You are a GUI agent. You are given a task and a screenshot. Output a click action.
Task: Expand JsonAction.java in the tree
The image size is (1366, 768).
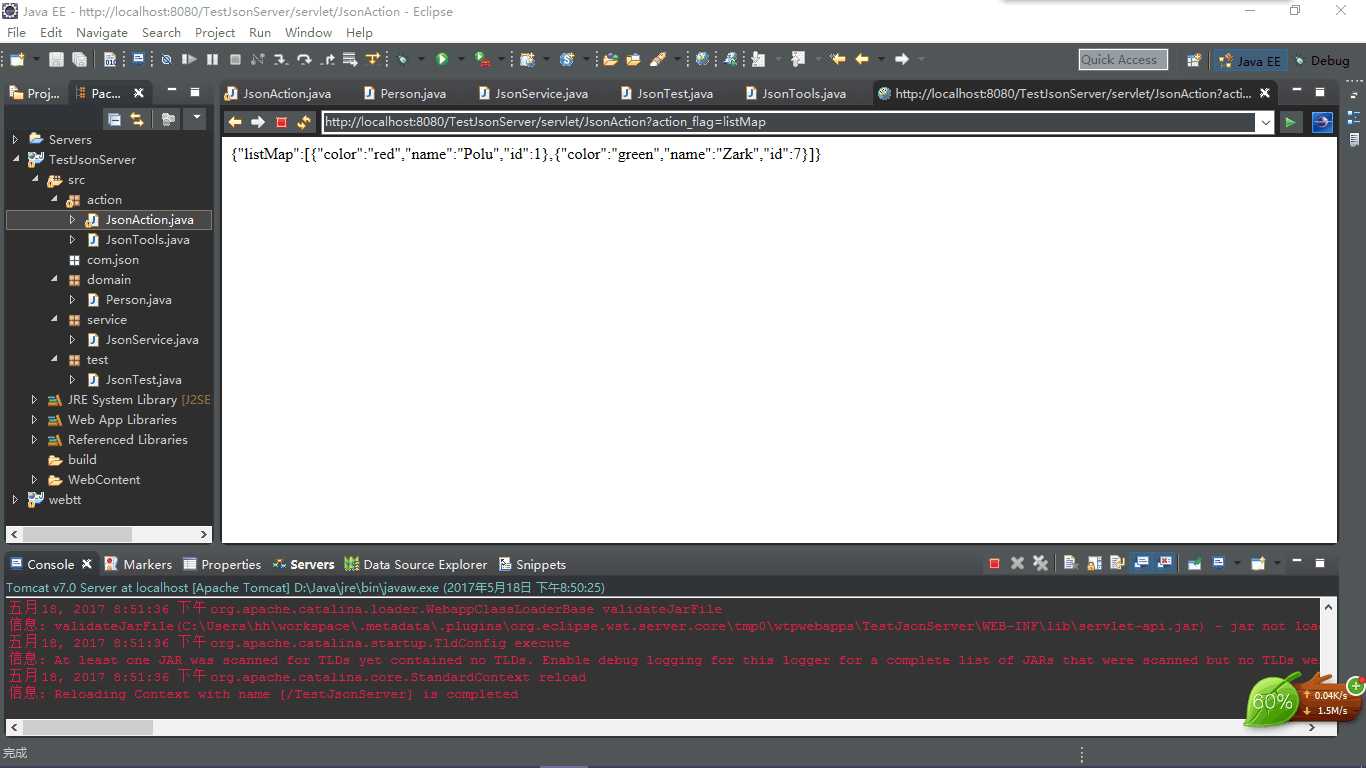click(x=72, y=220)
